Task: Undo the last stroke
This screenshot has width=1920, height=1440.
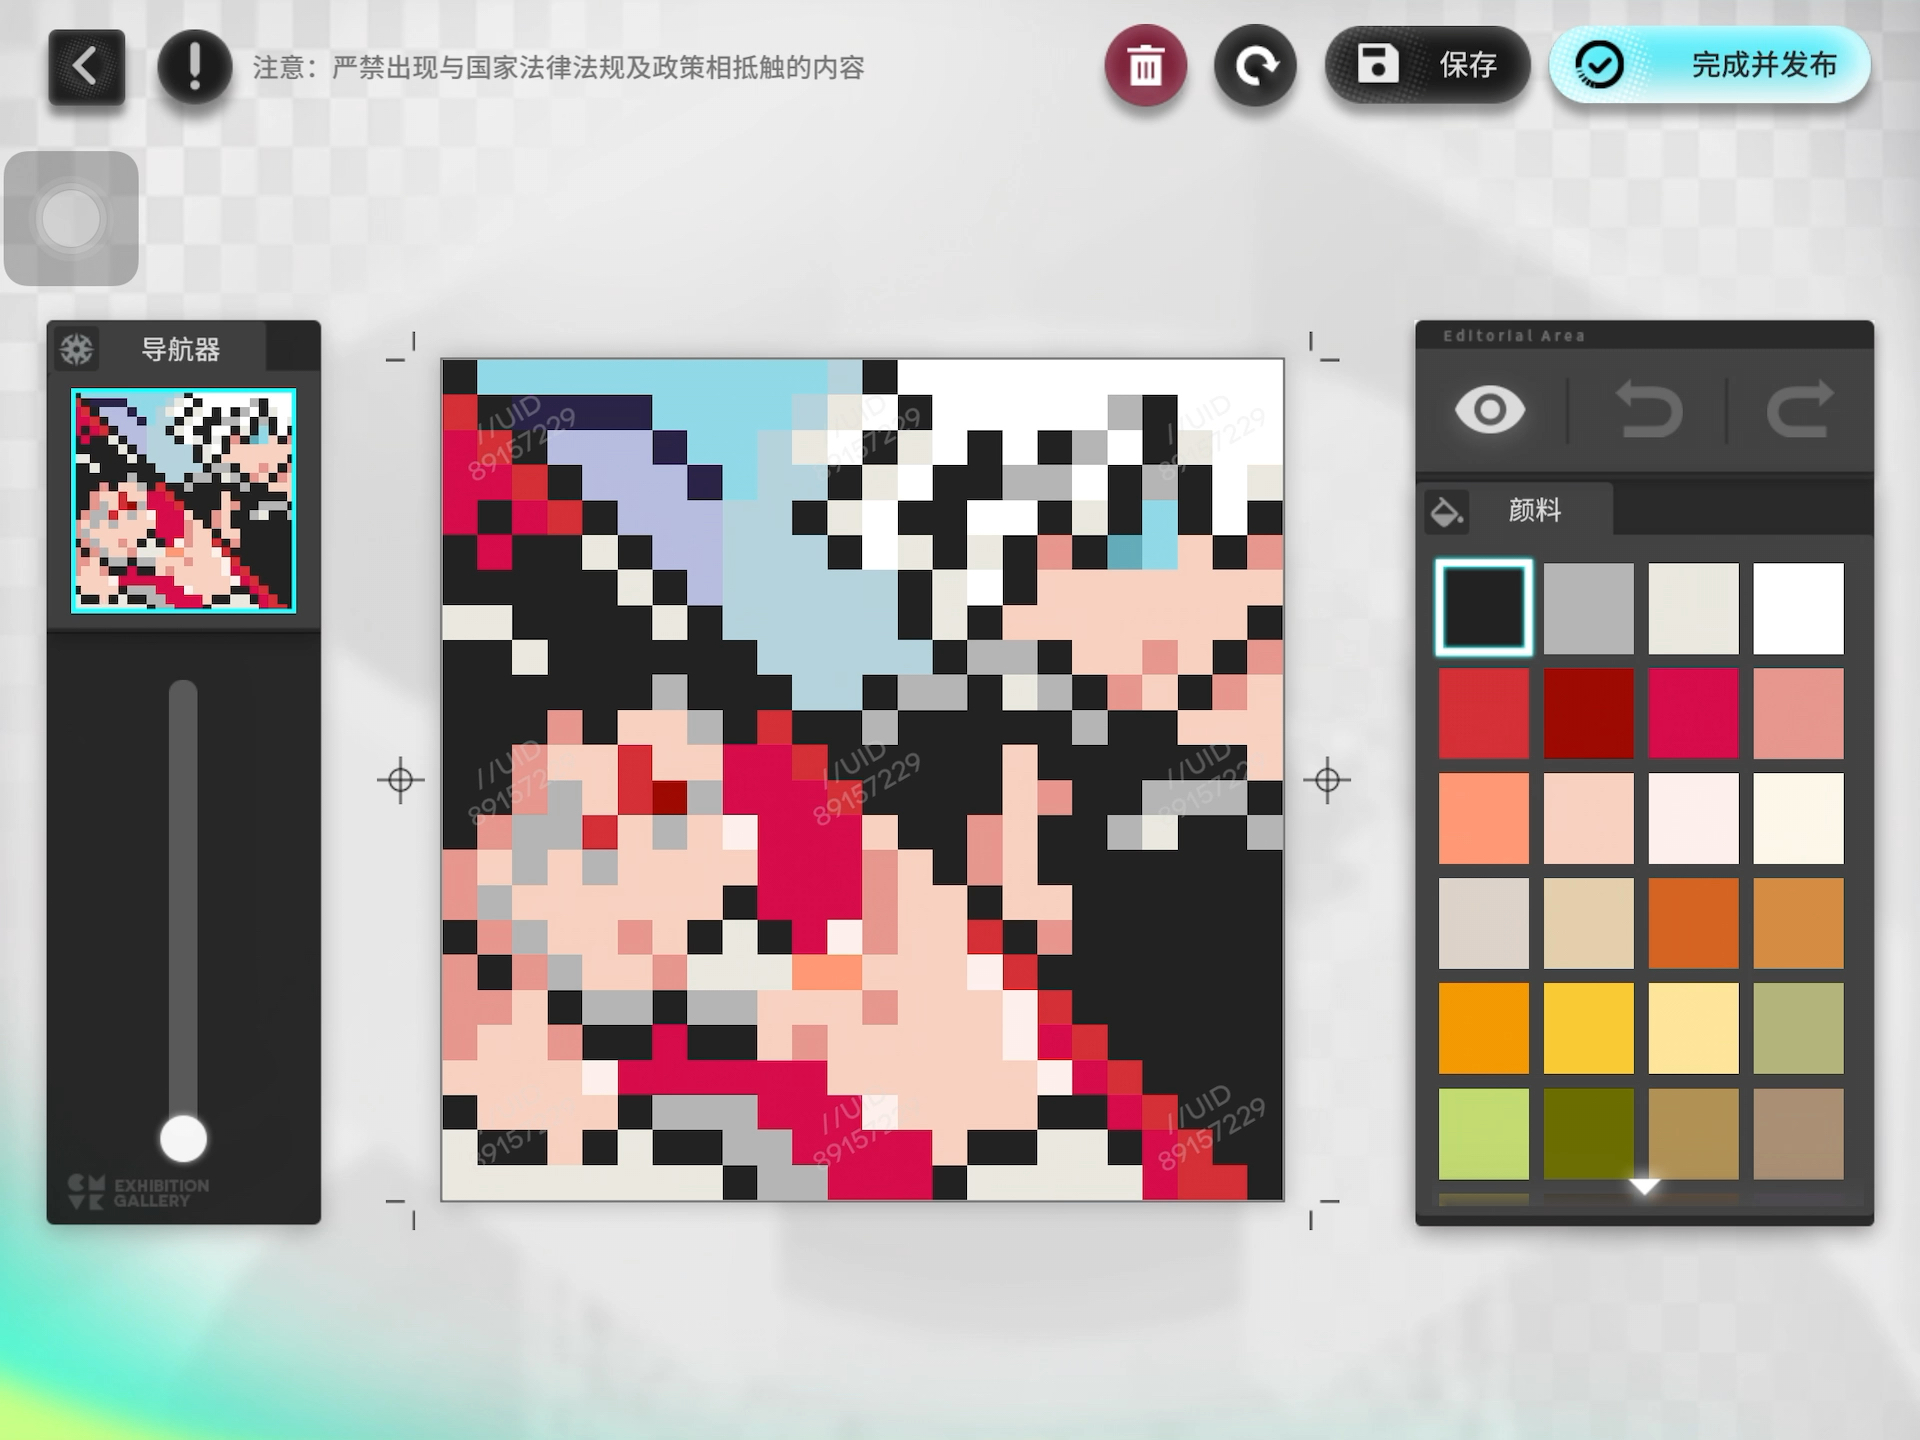Action: 1649,410
